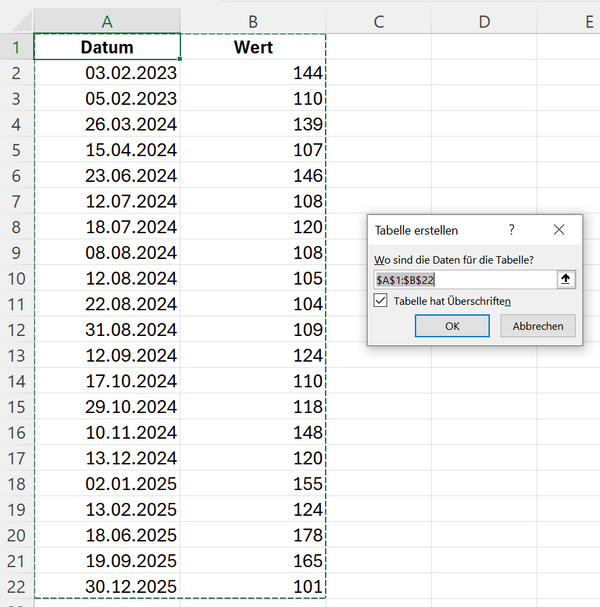The width and height of the screenshot is (600, 607).
Task: Toggle 'Tabelle hat Überschriften' checkbox
Action: pyautogui.click(x=381, y=300)
